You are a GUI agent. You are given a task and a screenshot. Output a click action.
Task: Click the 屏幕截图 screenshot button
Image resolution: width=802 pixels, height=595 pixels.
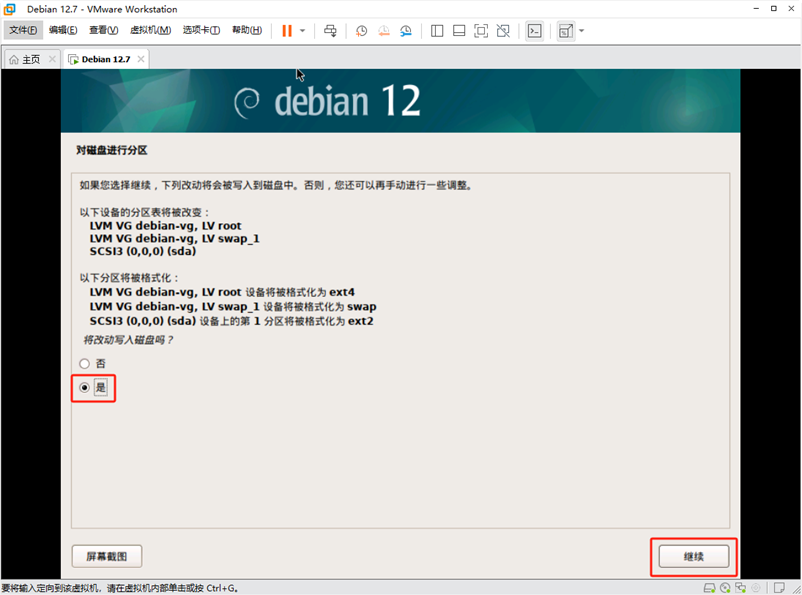coord(107,557)
